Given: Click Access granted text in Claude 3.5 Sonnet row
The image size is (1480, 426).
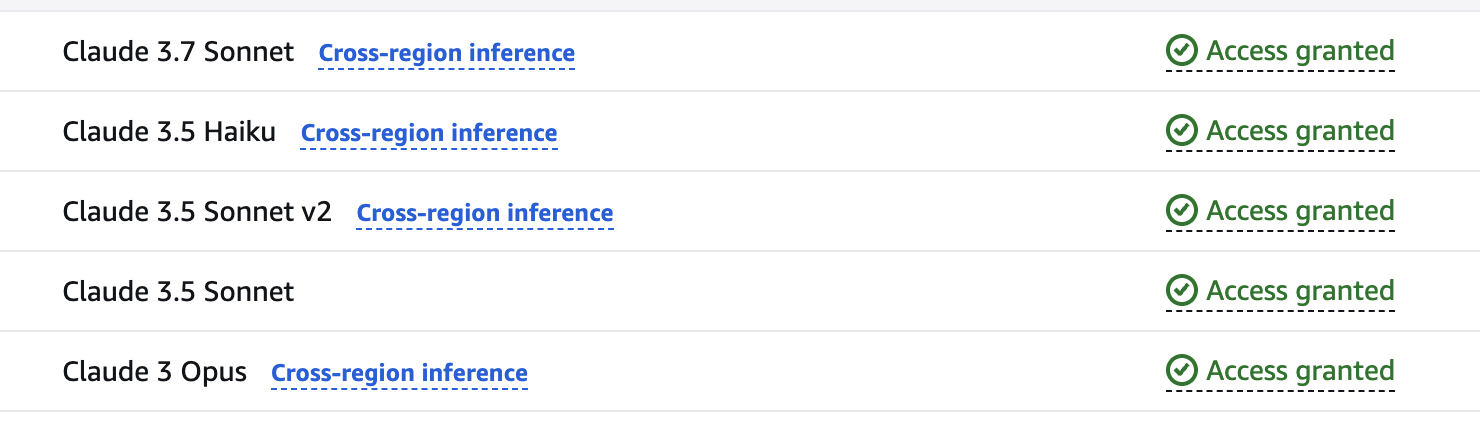Looking at the screenshot, I should pos(1300,291).
